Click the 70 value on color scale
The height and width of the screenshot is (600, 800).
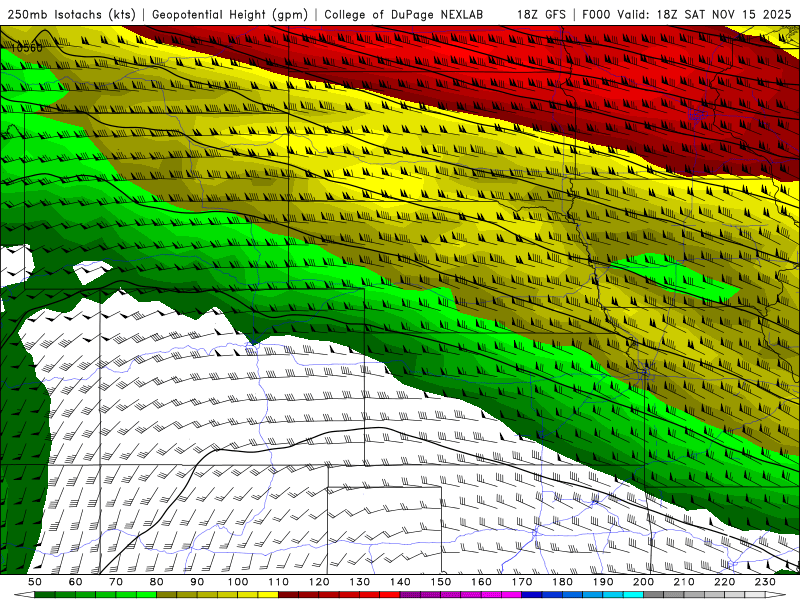click(x=116, y=582)
